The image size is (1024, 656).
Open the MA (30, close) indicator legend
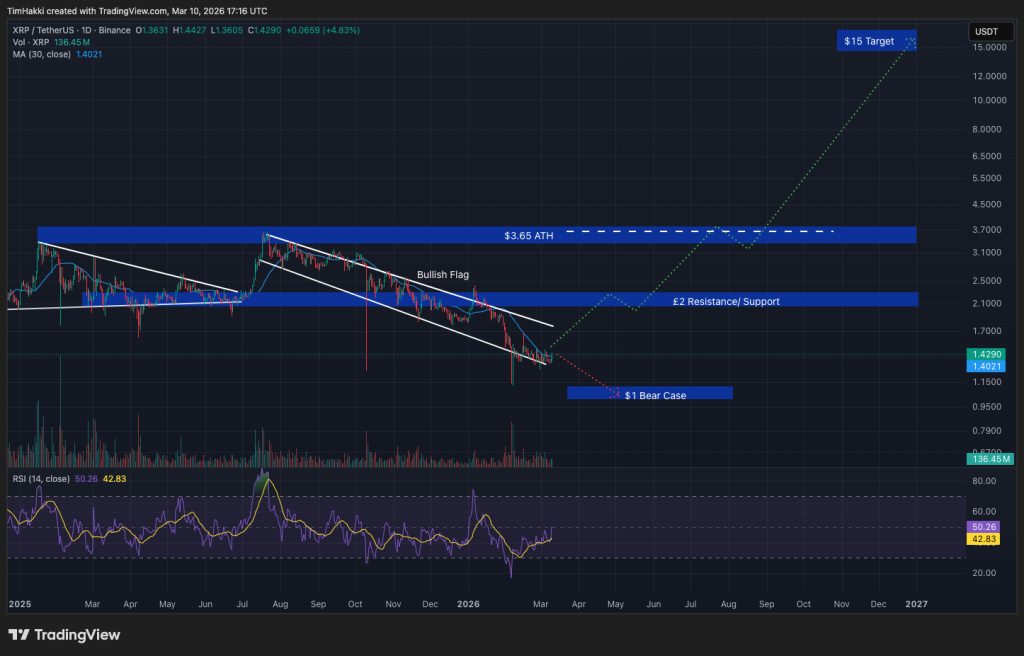pos(41,54)
